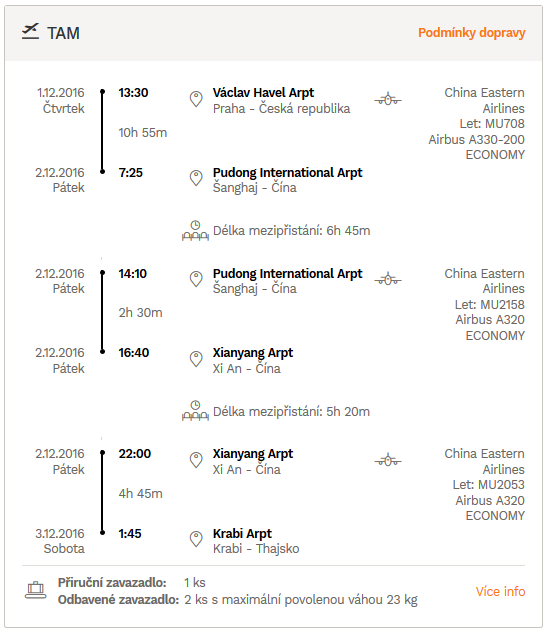Click the 5h 20m layover waiting icon
Viewport: 551px width, 632px height.
click(x=195, y=411)
